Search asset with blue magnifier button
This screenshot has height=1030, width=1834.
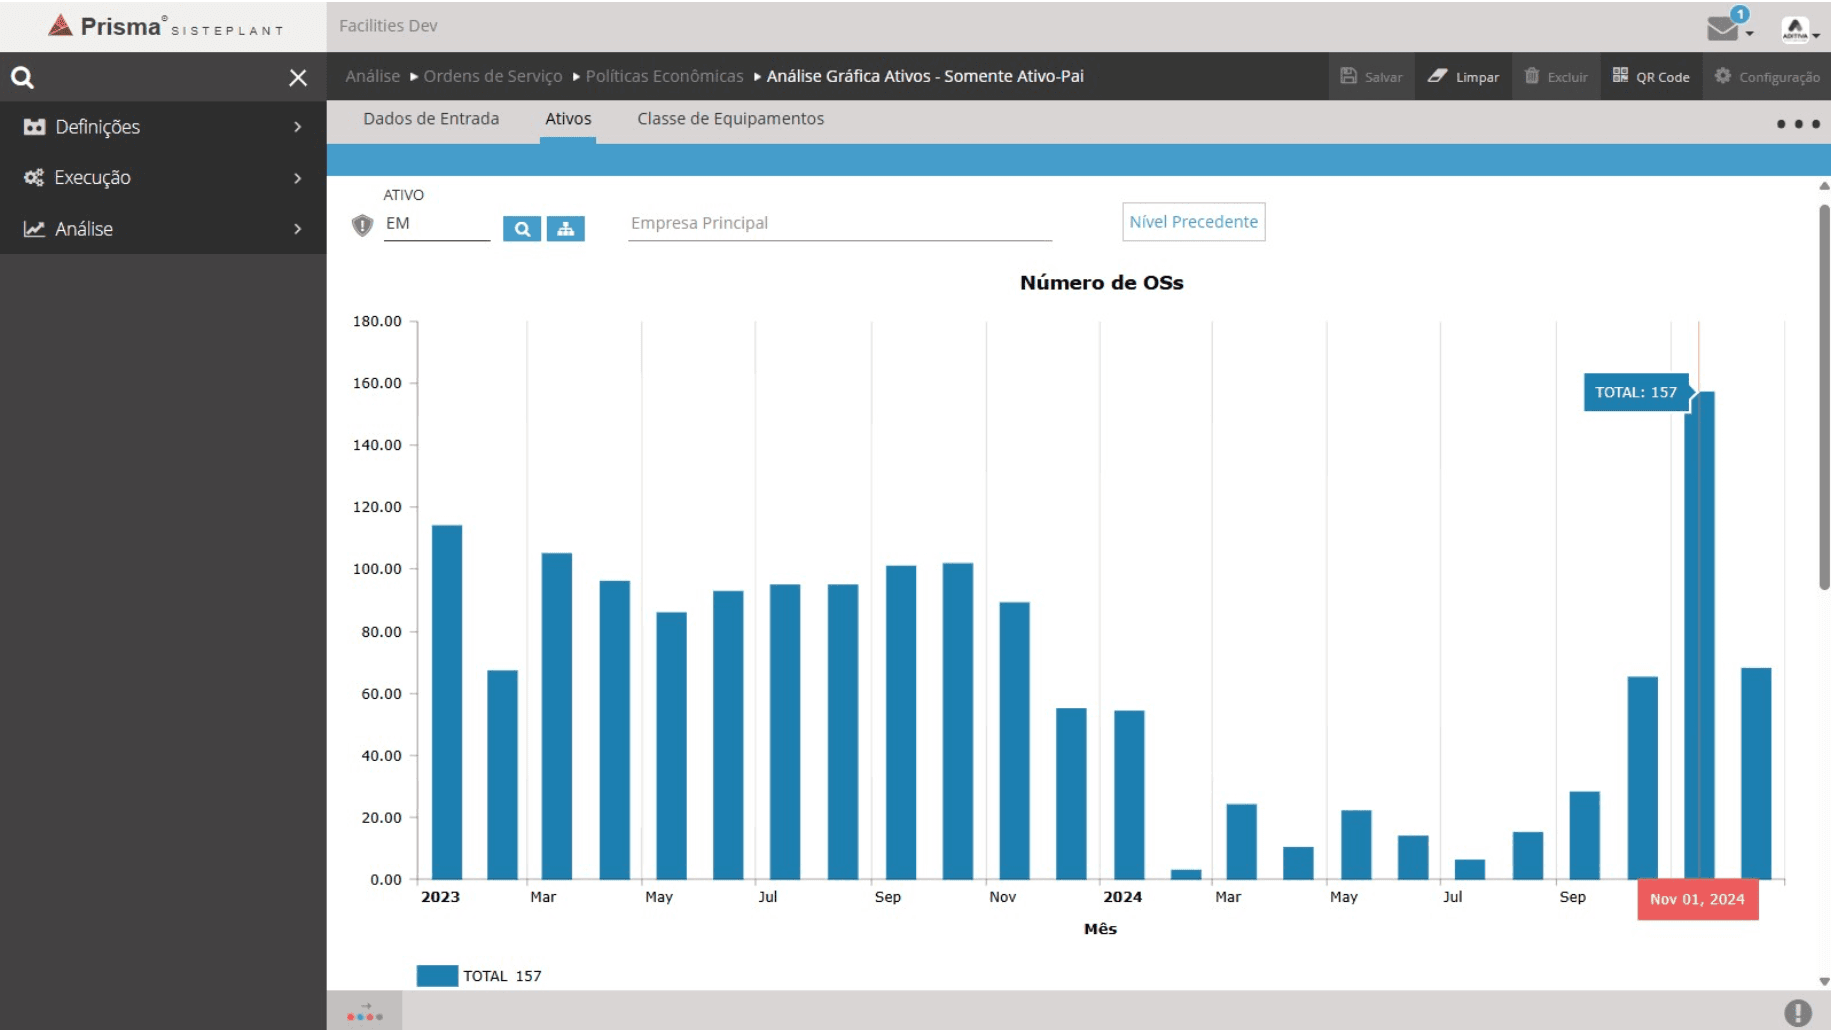(521, 229)
